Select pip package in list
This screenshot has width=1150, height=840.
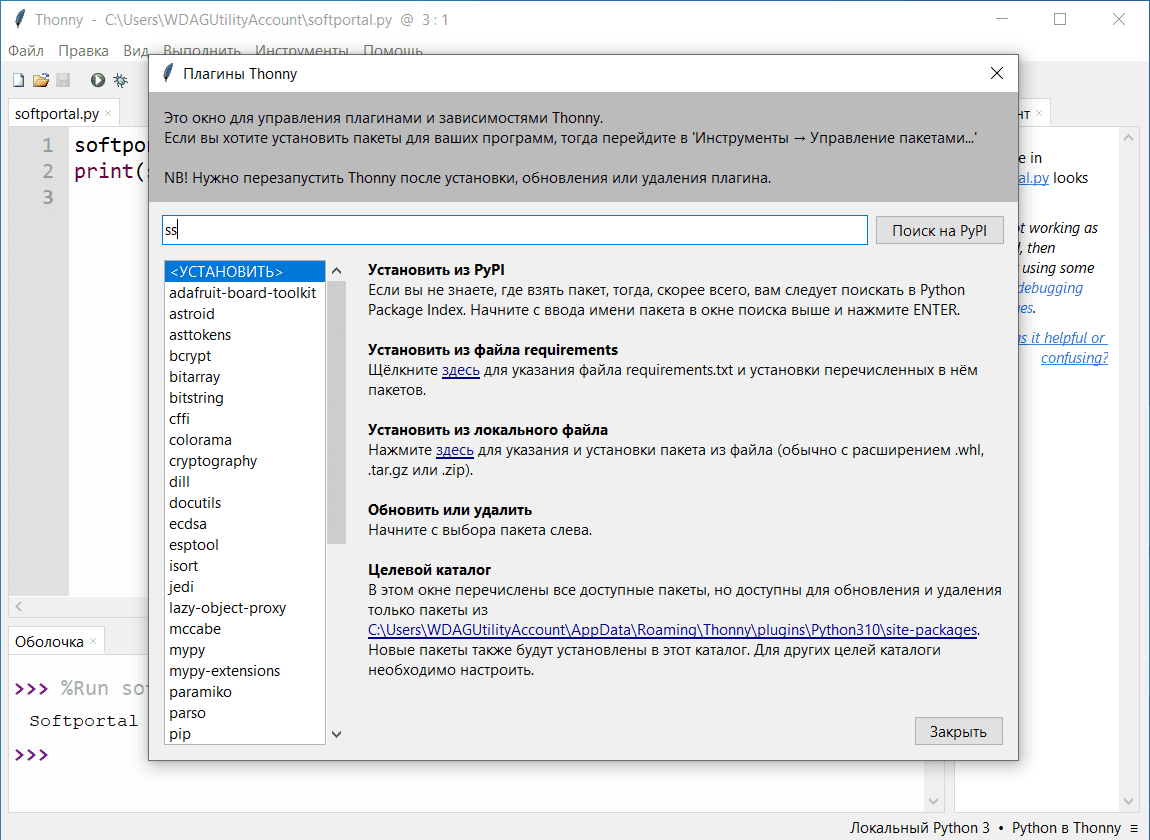[x=245, y=734]
